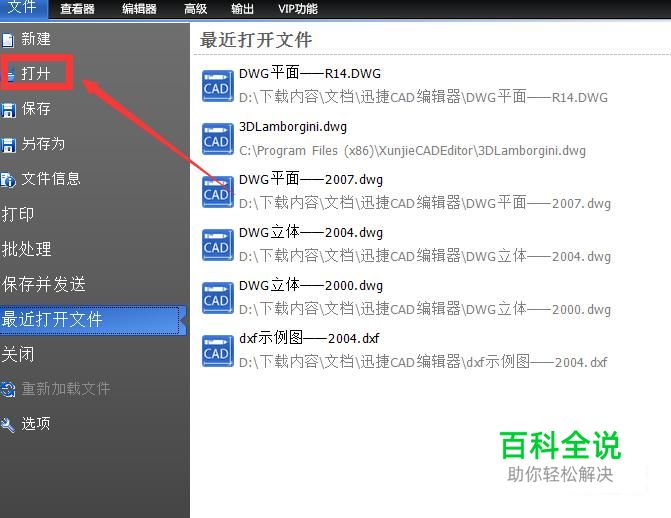Click the Save floppy disk icon
The image size is (671, 518).
(x=8, y=110)
